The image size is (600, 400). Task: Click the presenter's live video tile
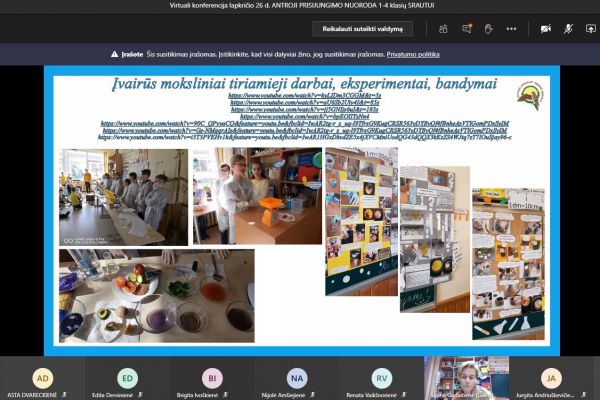[466, 378]
